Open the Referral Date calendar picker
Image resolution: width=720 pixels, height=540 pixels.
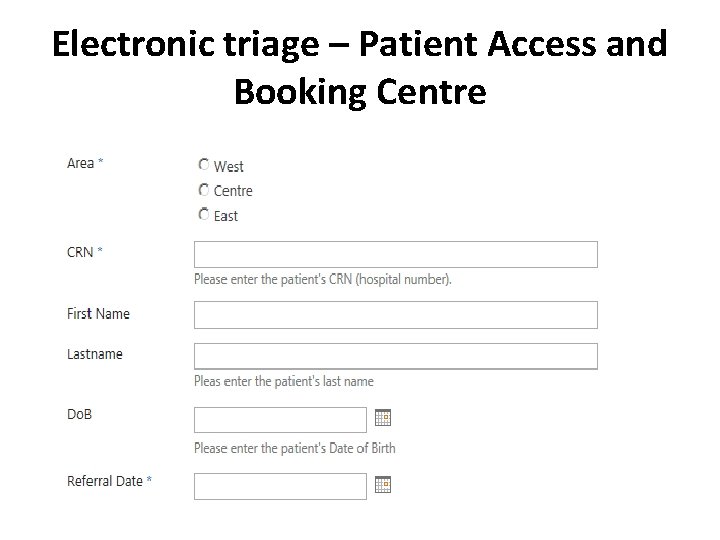(x=383, y=485)
